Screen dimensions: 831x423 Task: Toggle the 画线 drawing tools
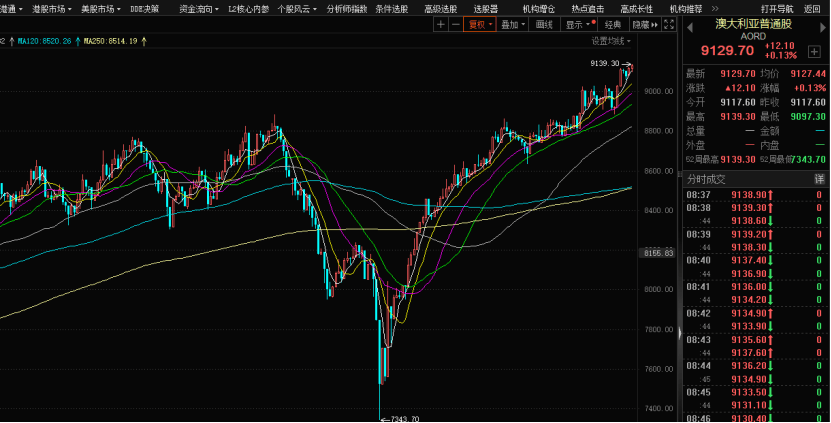[544, 24]
